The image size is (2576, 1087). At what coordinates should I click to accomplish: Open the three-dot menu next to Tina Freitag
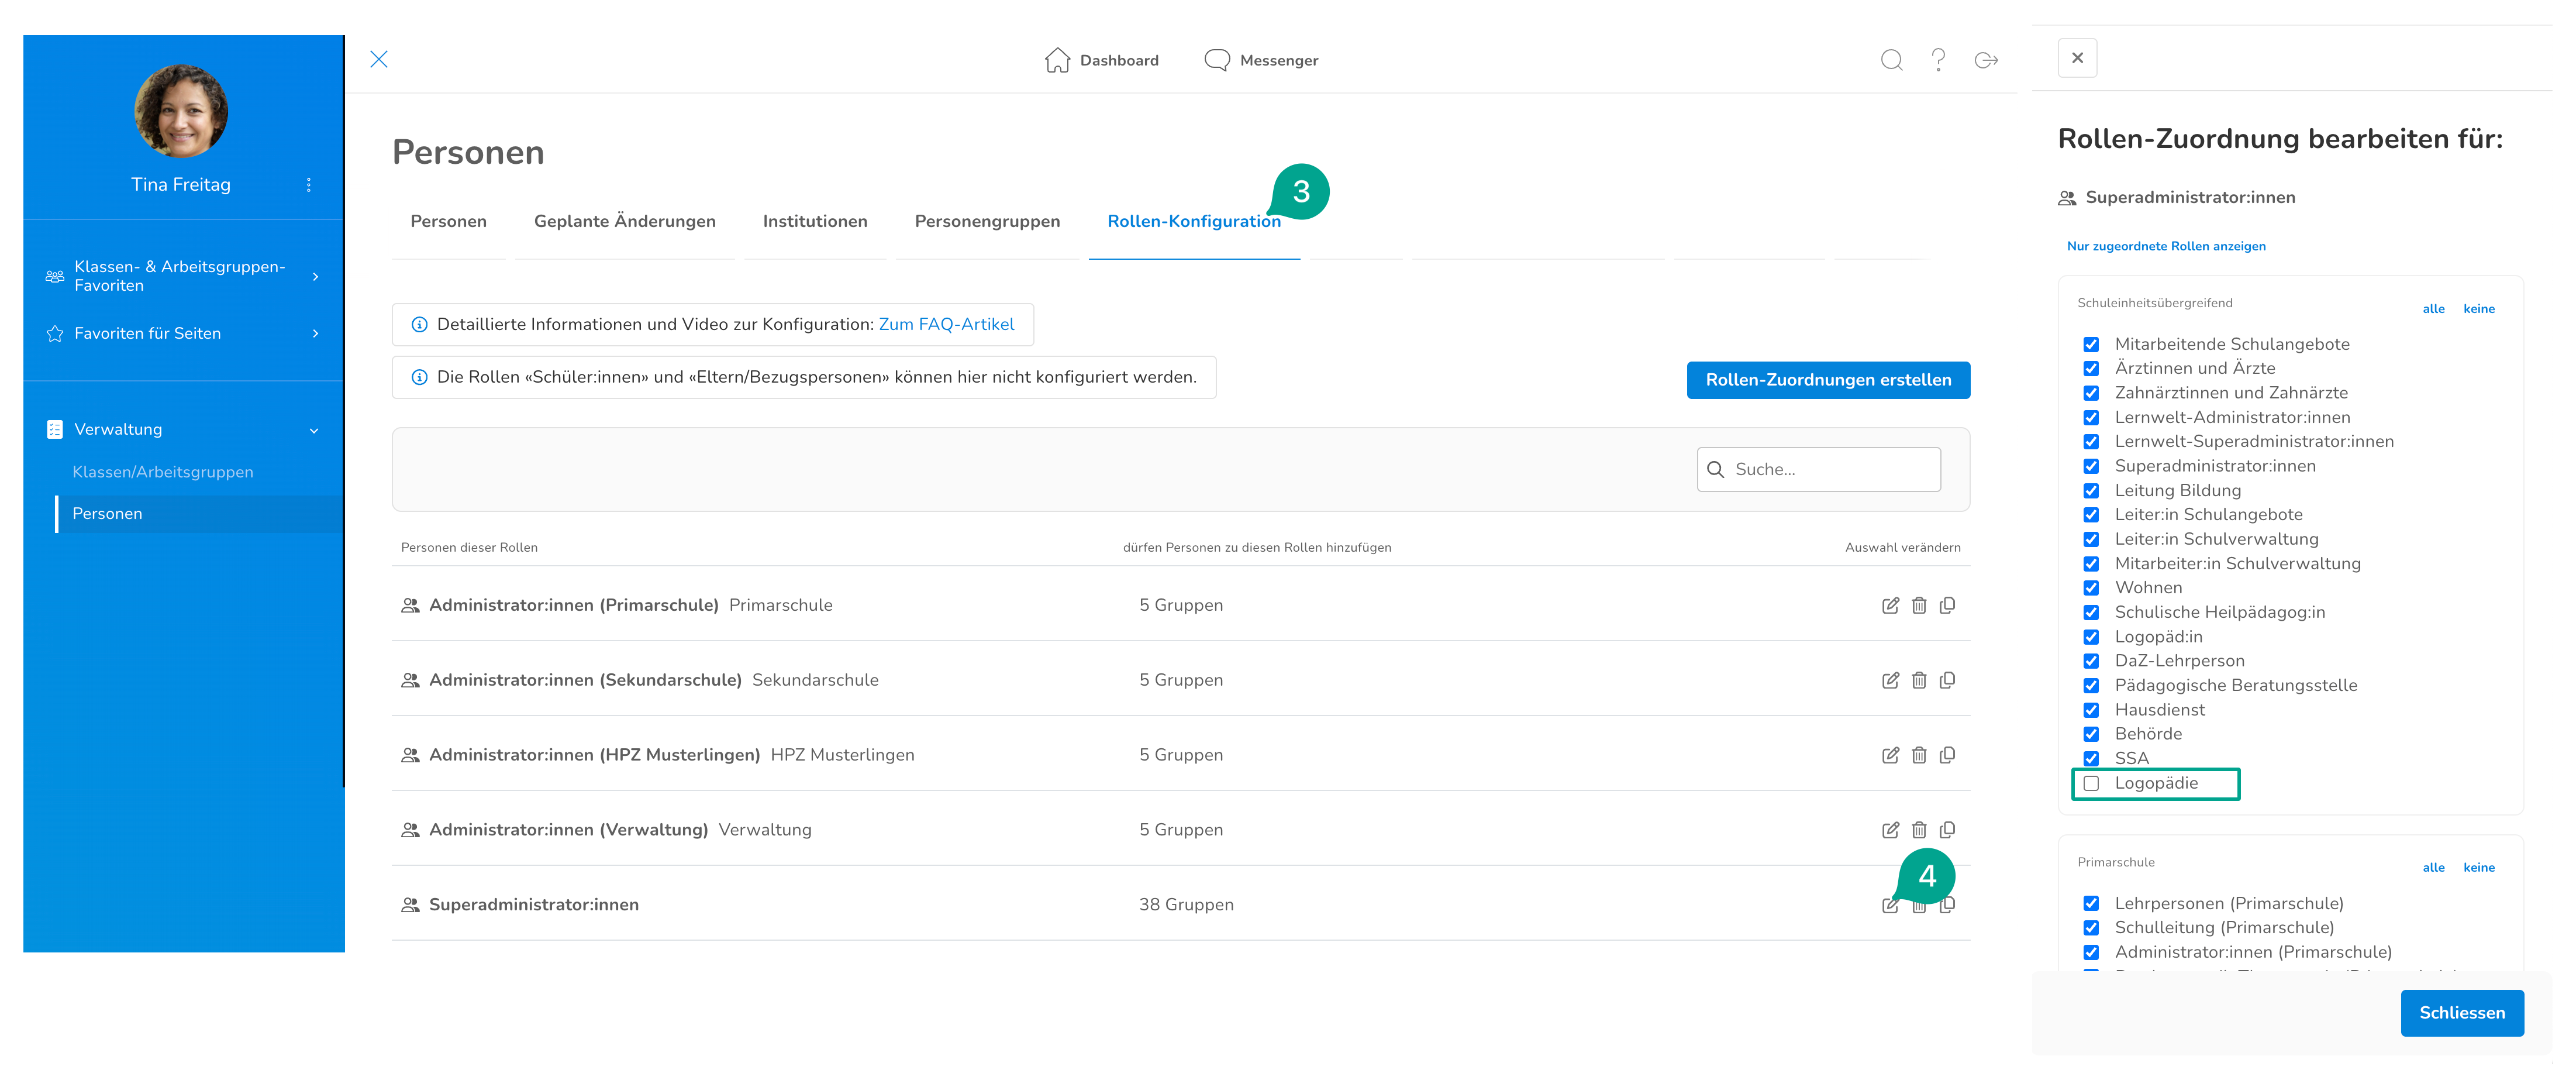[309, 185]
